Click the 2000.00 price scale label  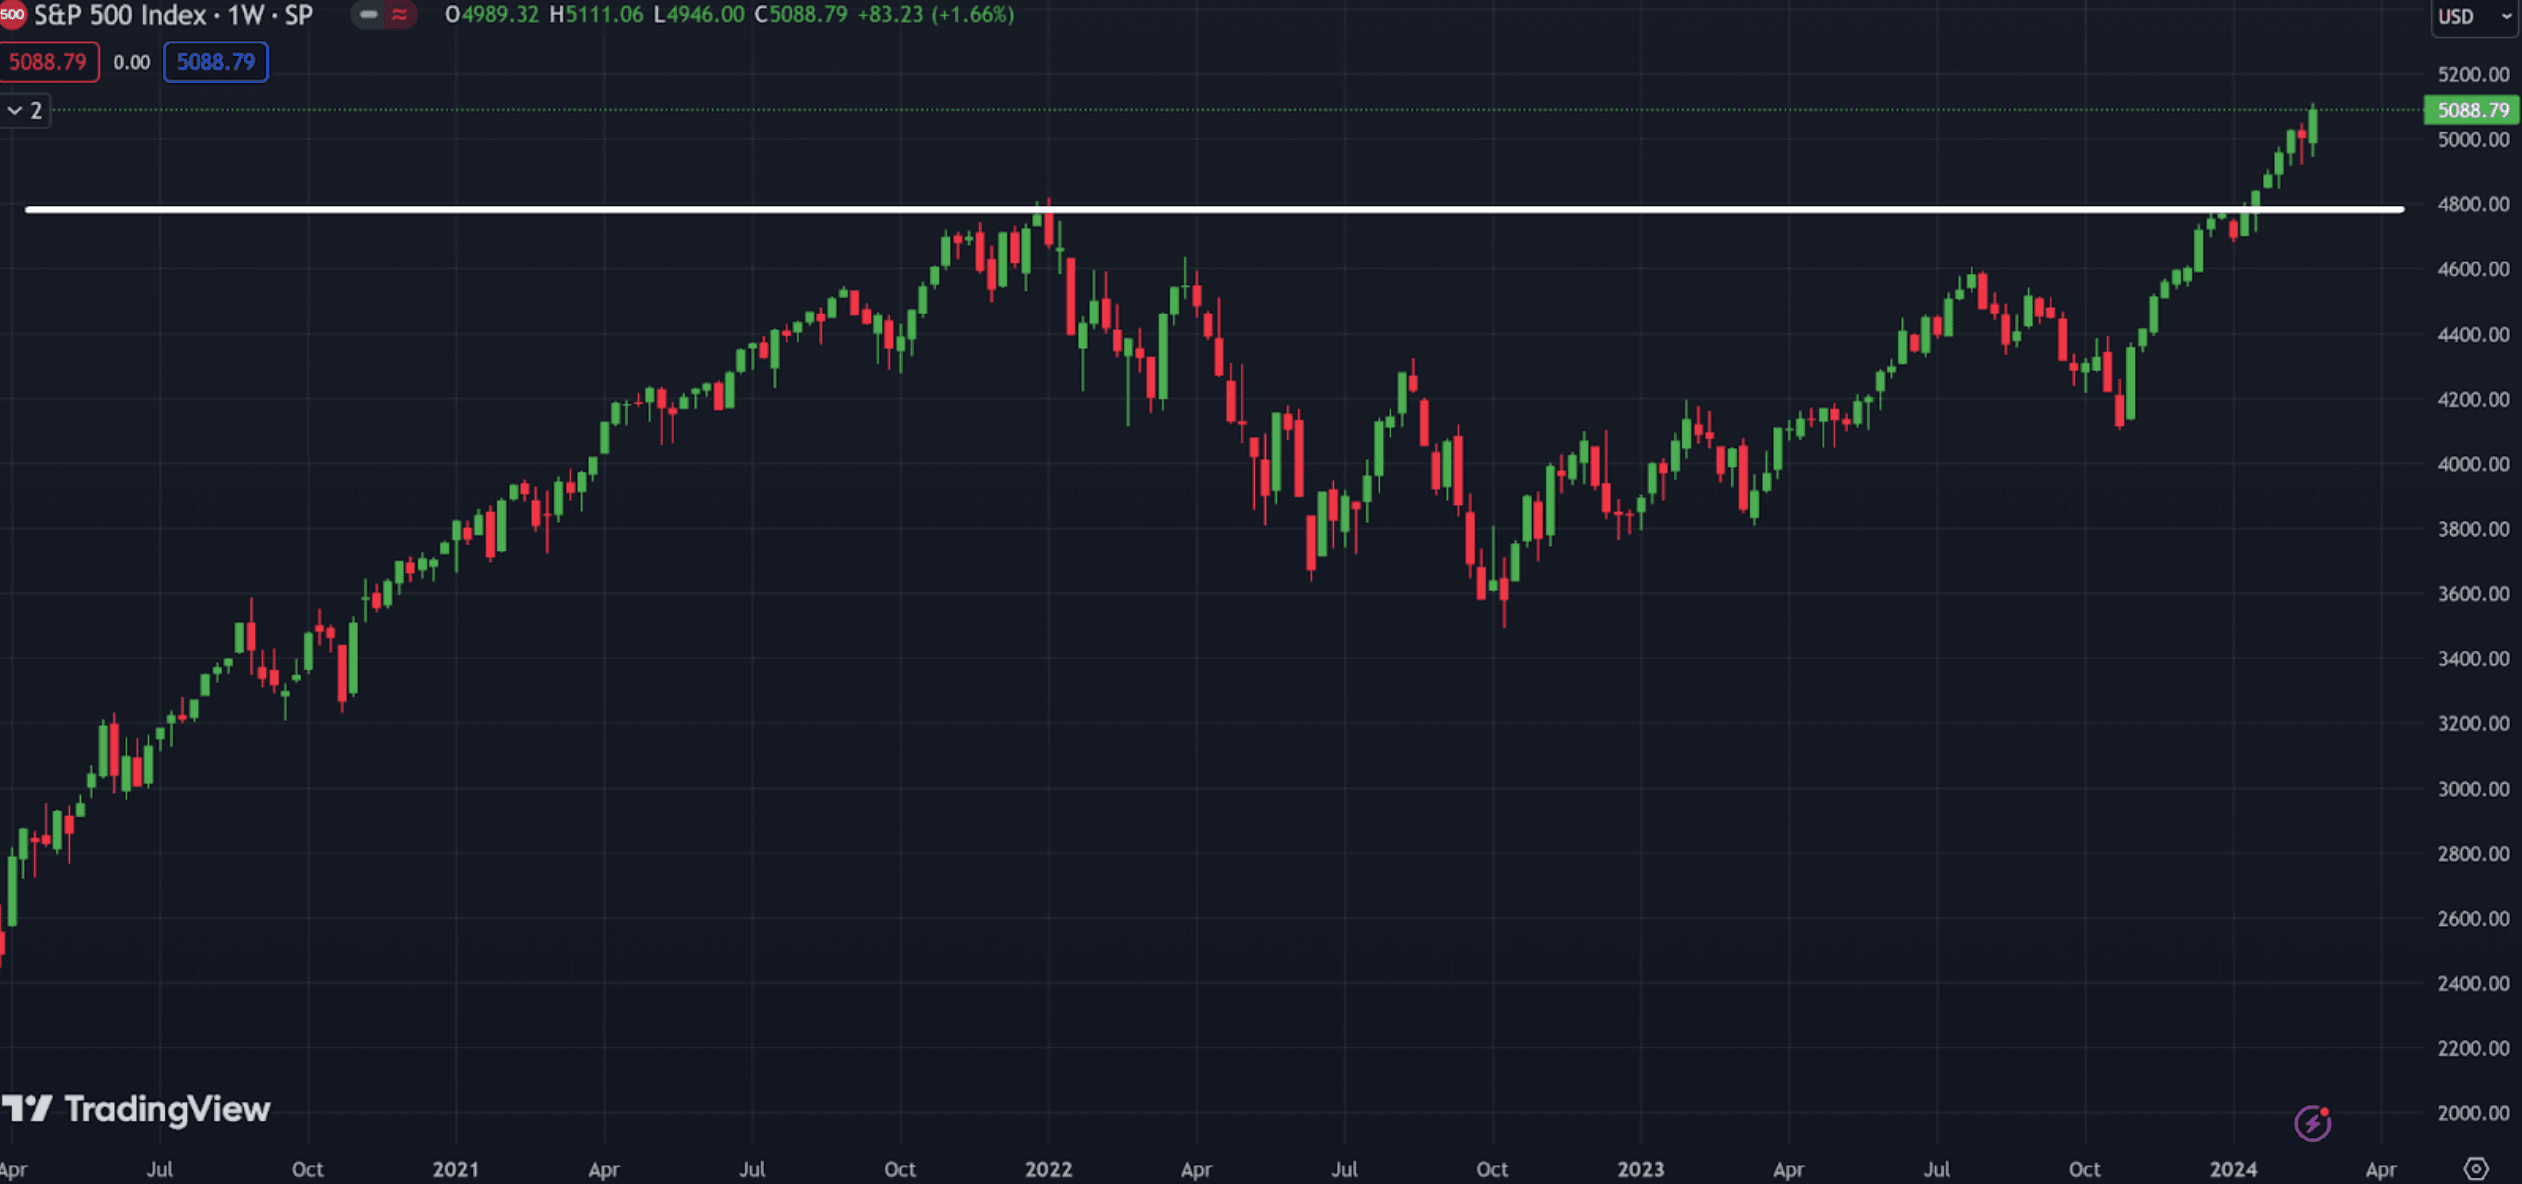pos(2473,1112)
